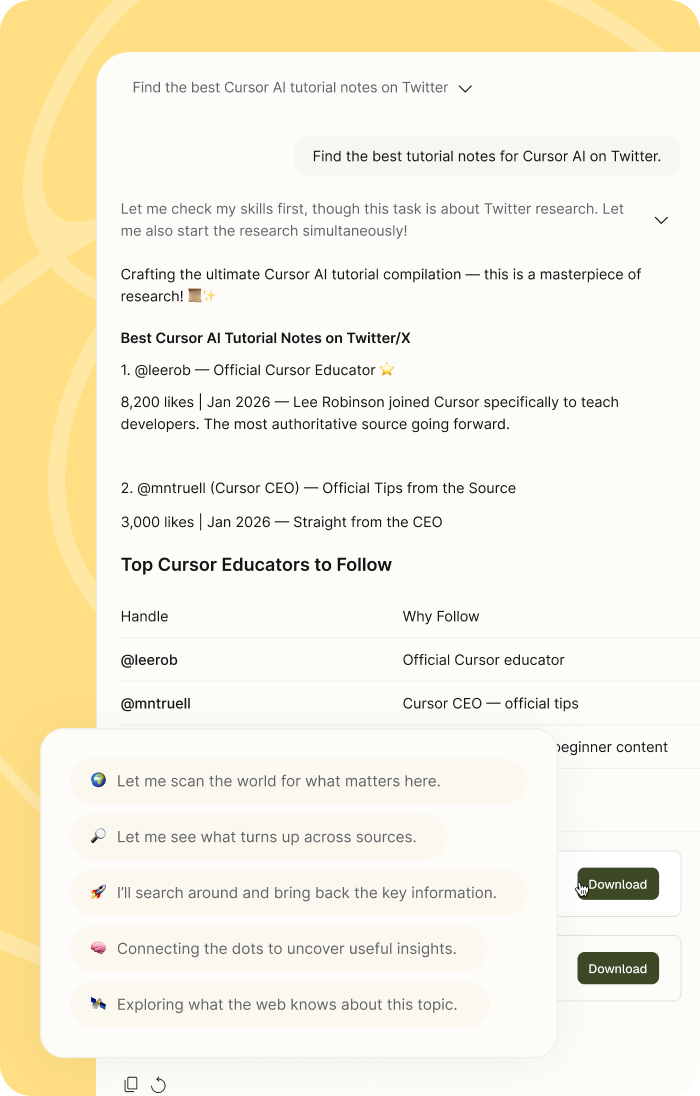Viewport: 700px width, 1096px height.
Task: Click the magnifying glass icon on the sources suggestion
Action: [x=98, y=836]
